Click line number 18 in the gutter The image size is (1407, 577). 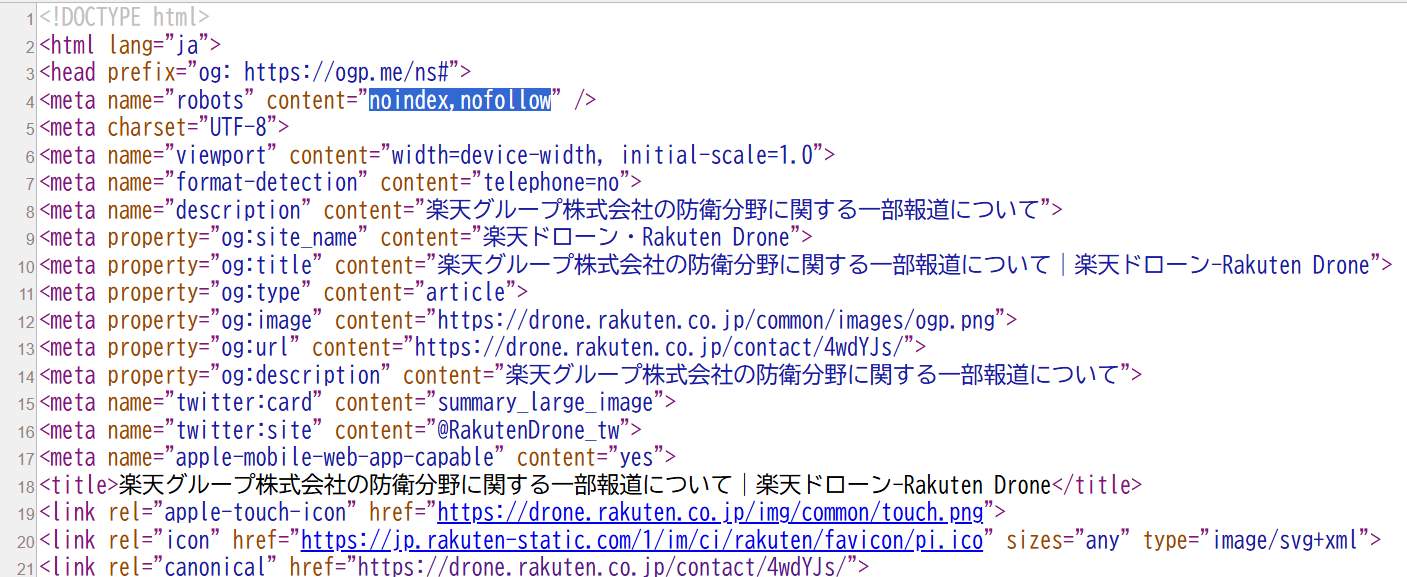26,488
